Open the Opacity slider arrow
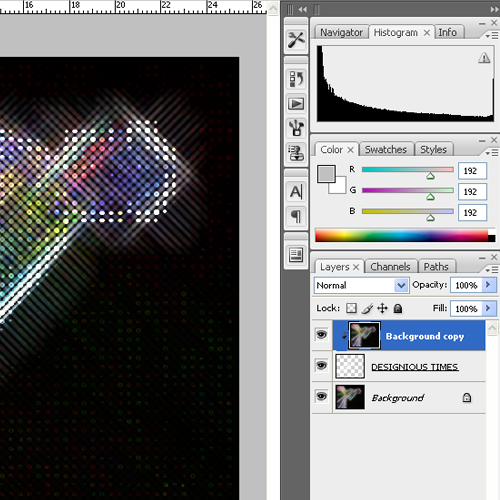 click(x=488, y=285)
